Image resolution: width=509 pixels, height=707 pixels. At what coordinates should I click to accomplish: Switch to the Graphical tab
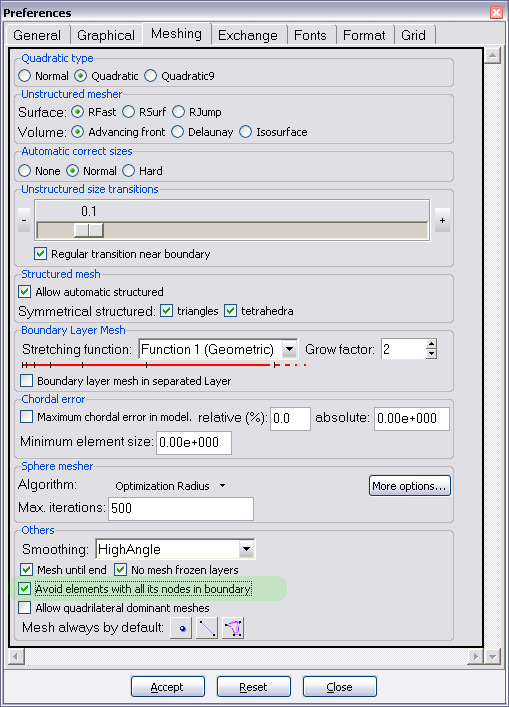tap(106, 35)
